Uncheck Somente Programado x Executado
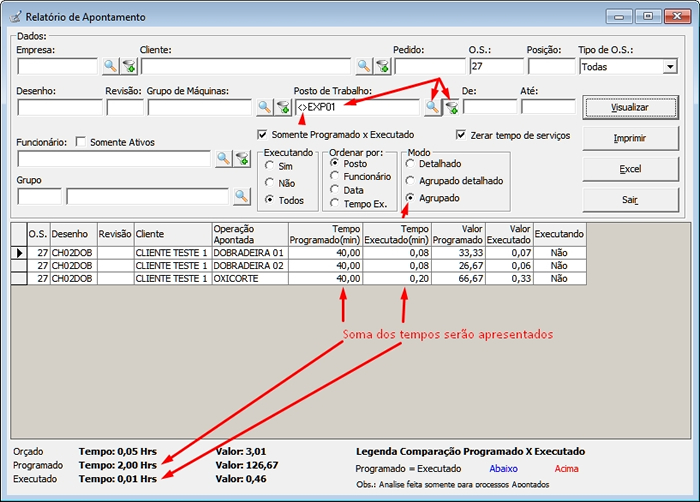The height and width of the screenshot is (502, 700). [x=262, y=134]
